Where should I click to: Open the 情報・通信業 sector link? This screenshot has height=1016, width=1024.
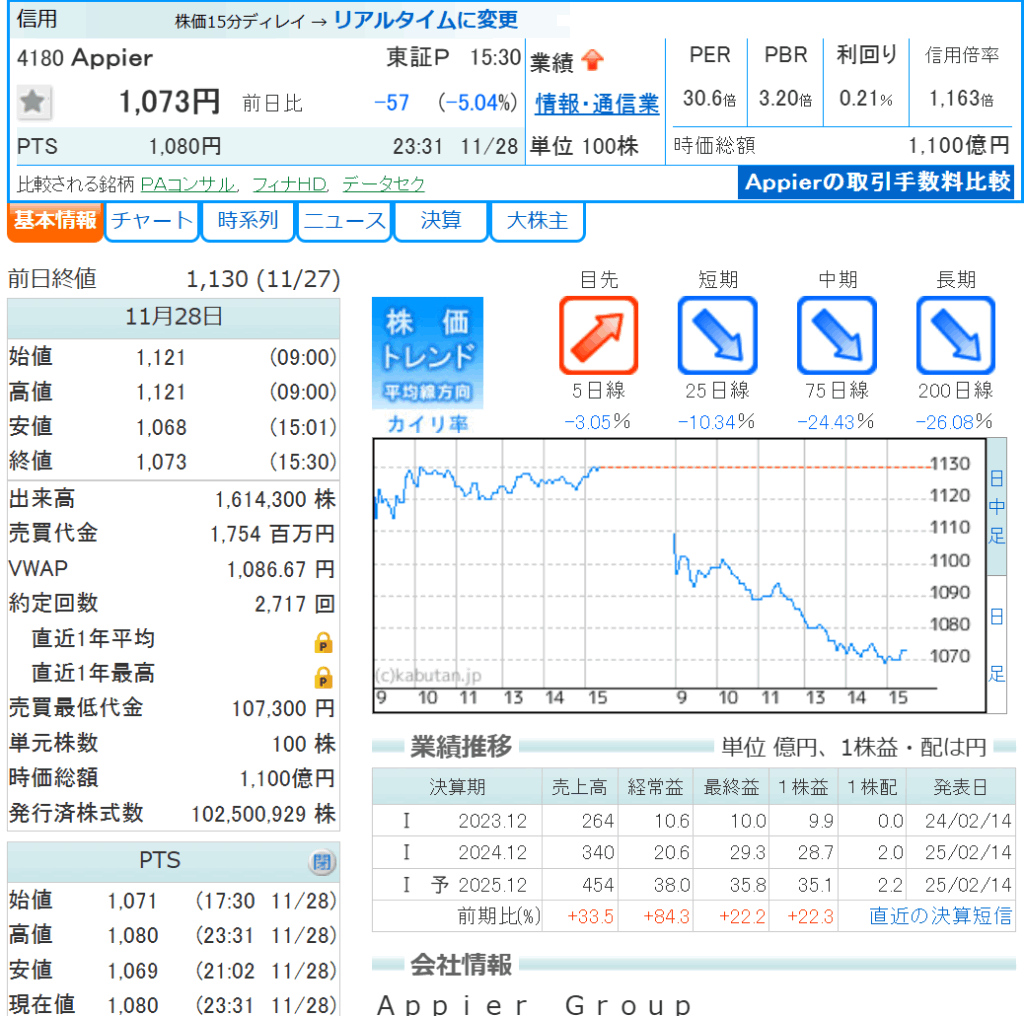pos(597,103)
